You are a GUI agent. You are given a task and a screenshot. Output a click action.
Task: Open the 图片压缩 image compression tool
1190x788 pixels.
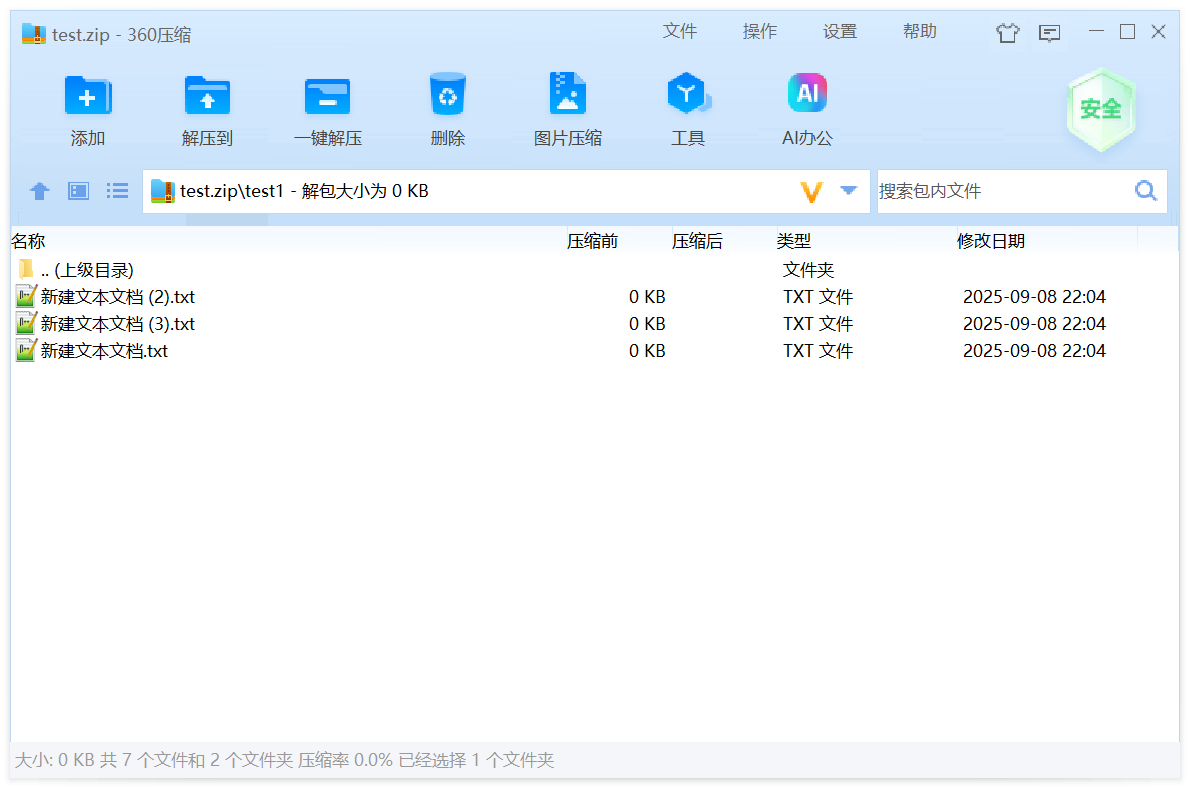pos(567,96)
